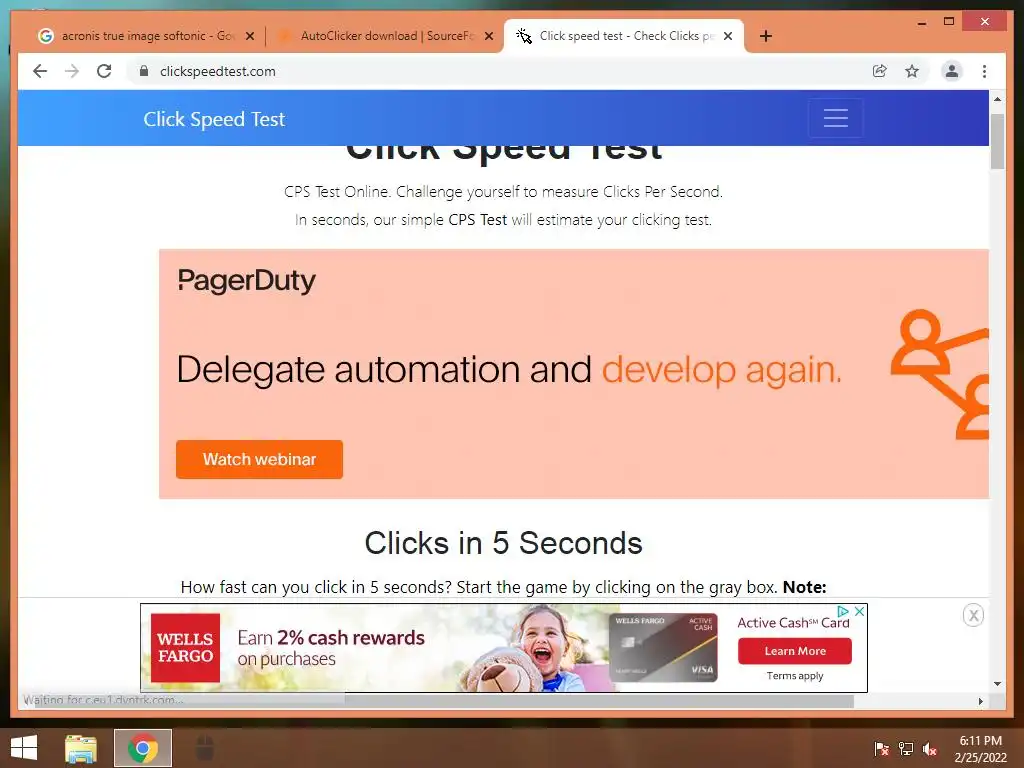The image size is (1024, 768).
Task: Click 'Earn 2% cash rewards' ad text
Action: [331, 637]
